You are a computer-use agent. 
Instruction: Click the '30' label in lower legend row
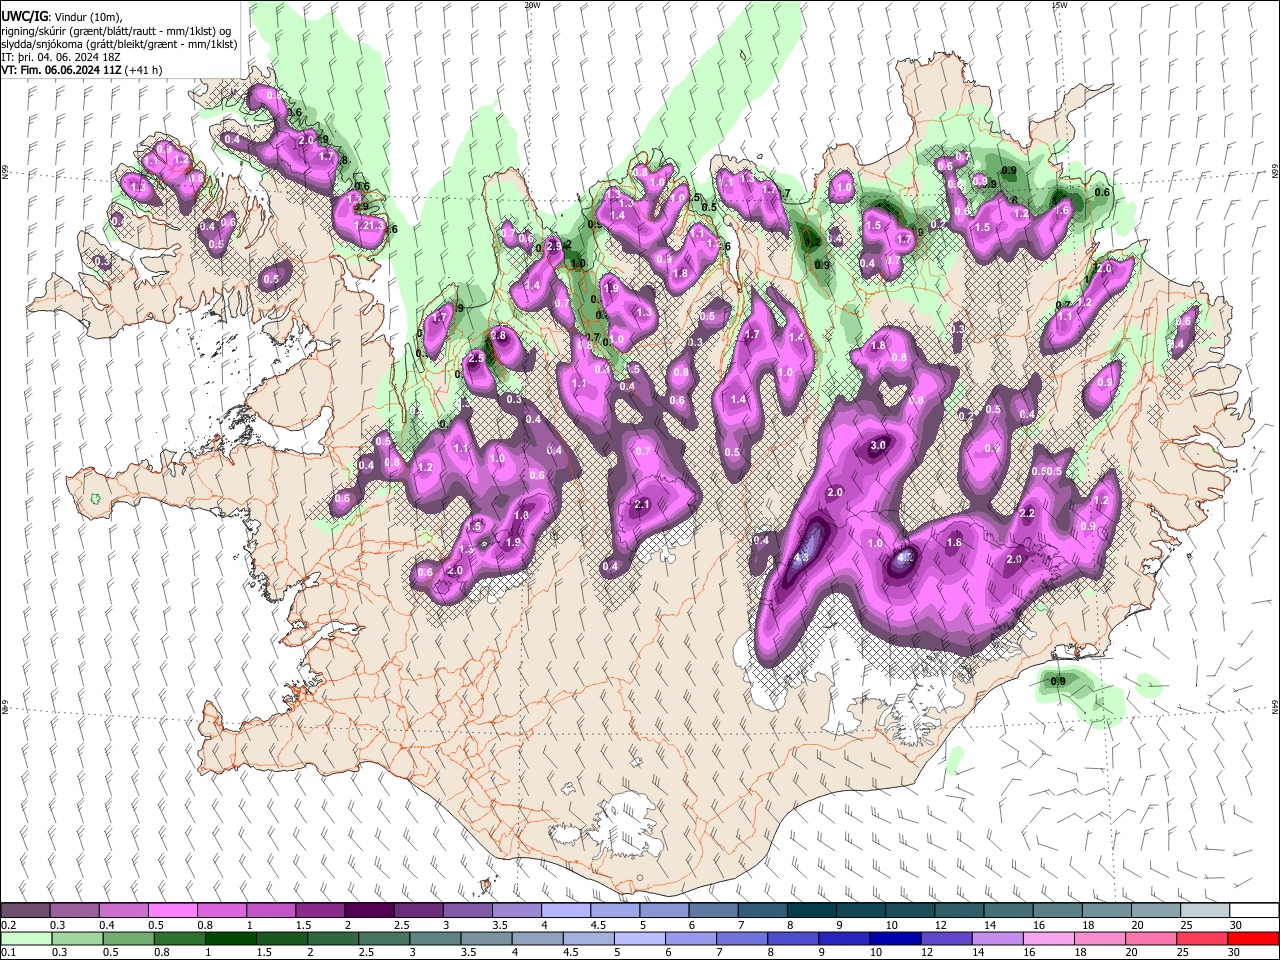click(x=1235, y=953)
